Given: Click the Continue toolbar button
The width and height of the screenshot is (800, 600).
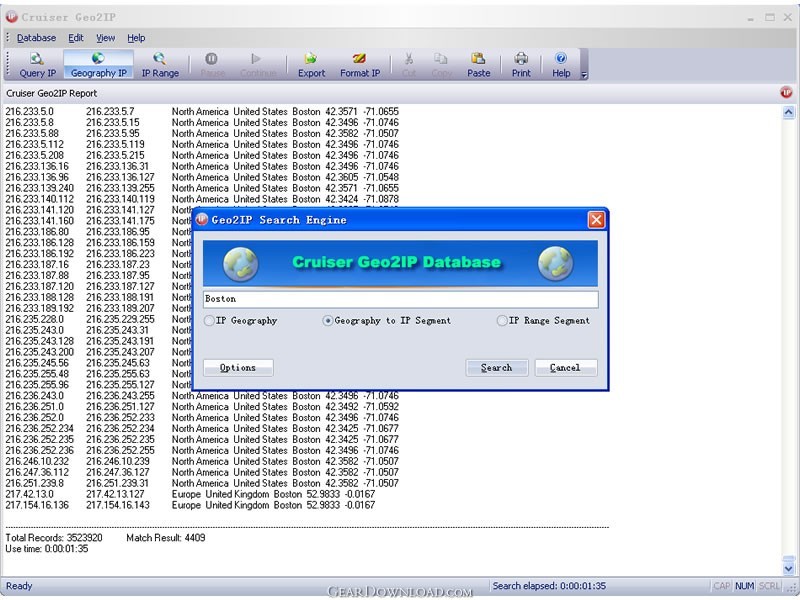Looking at the screenshot, I should click(258, 65).
